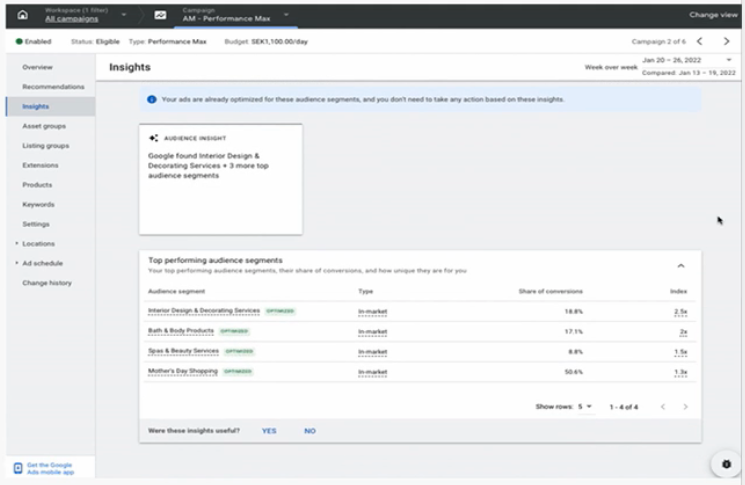Click the 2.5x index value
745x485 pixels.
681,312
